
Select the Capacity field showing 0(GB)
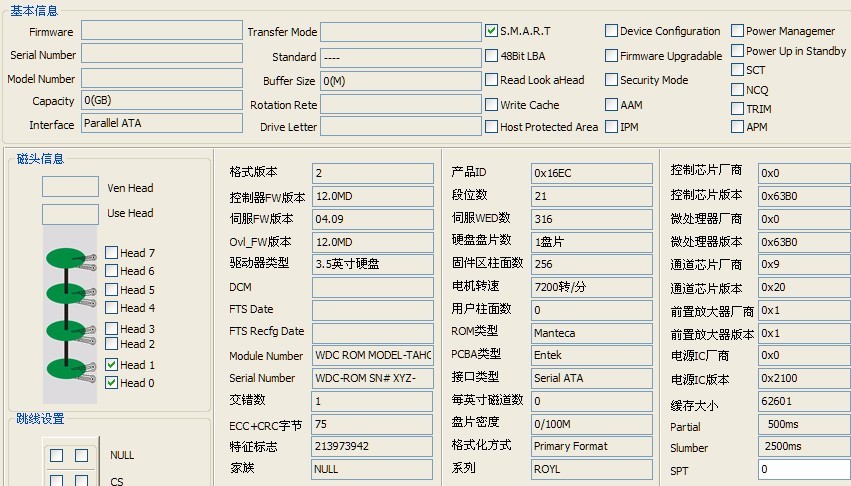(162, 100)
